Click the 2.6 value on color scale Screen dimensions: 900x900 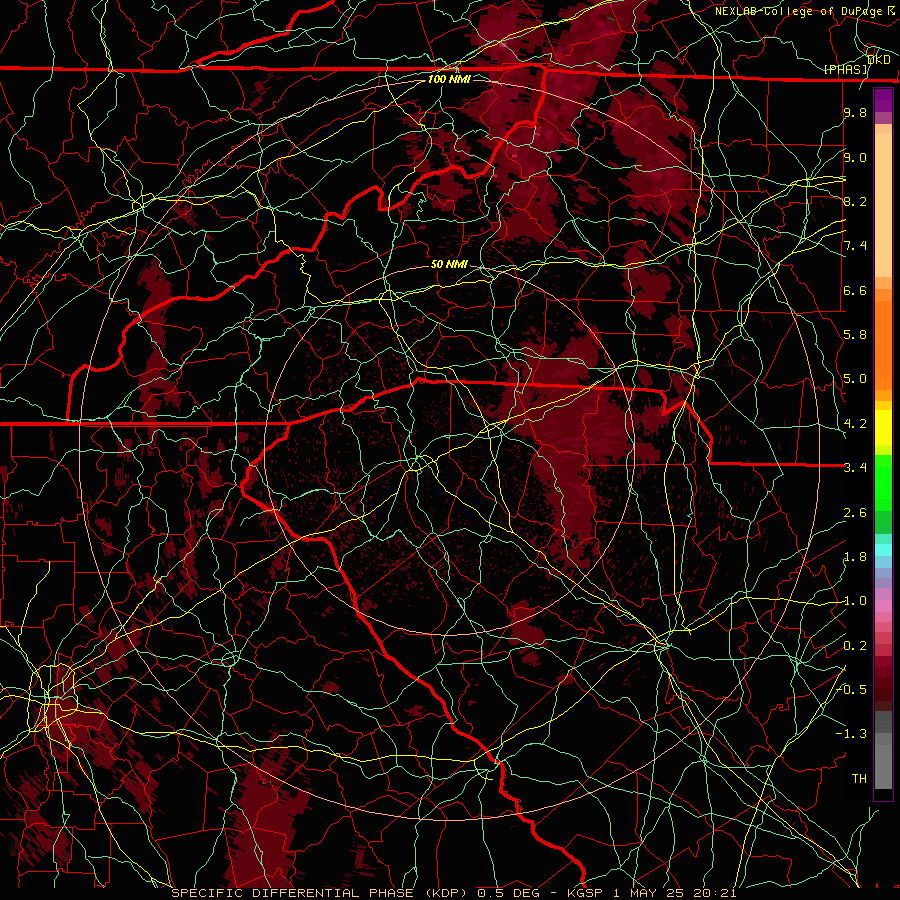pyautogui.click(x=855, y=513)
